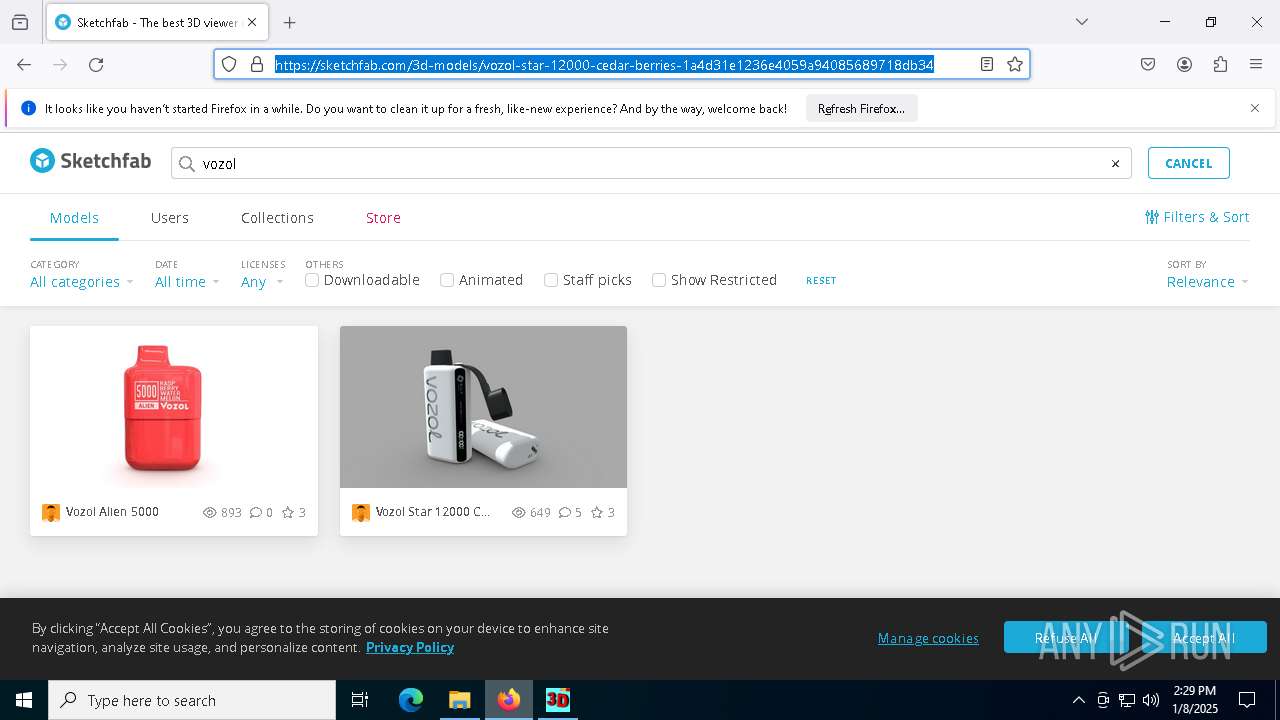This screenshot has height=720, width=1280.
Task: Click the Refresh Firefox button
Action: point(861,108)
